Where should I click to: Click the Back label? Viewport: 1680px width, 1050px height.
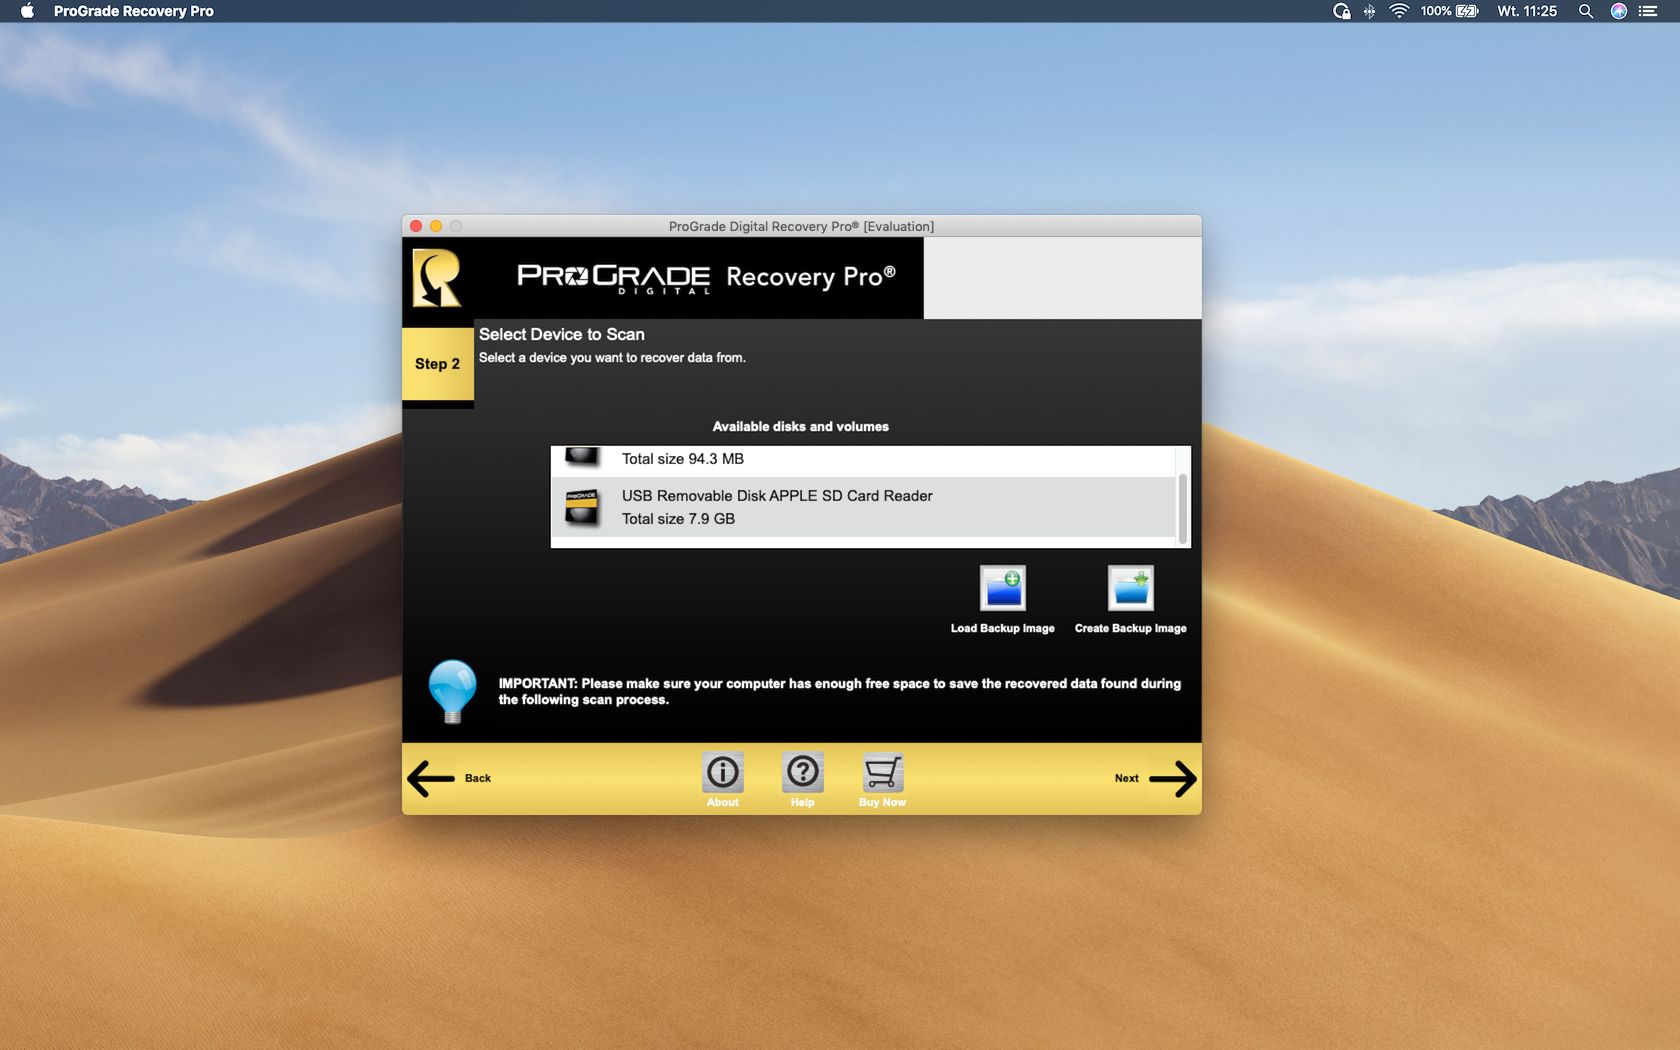coord(478,778)
